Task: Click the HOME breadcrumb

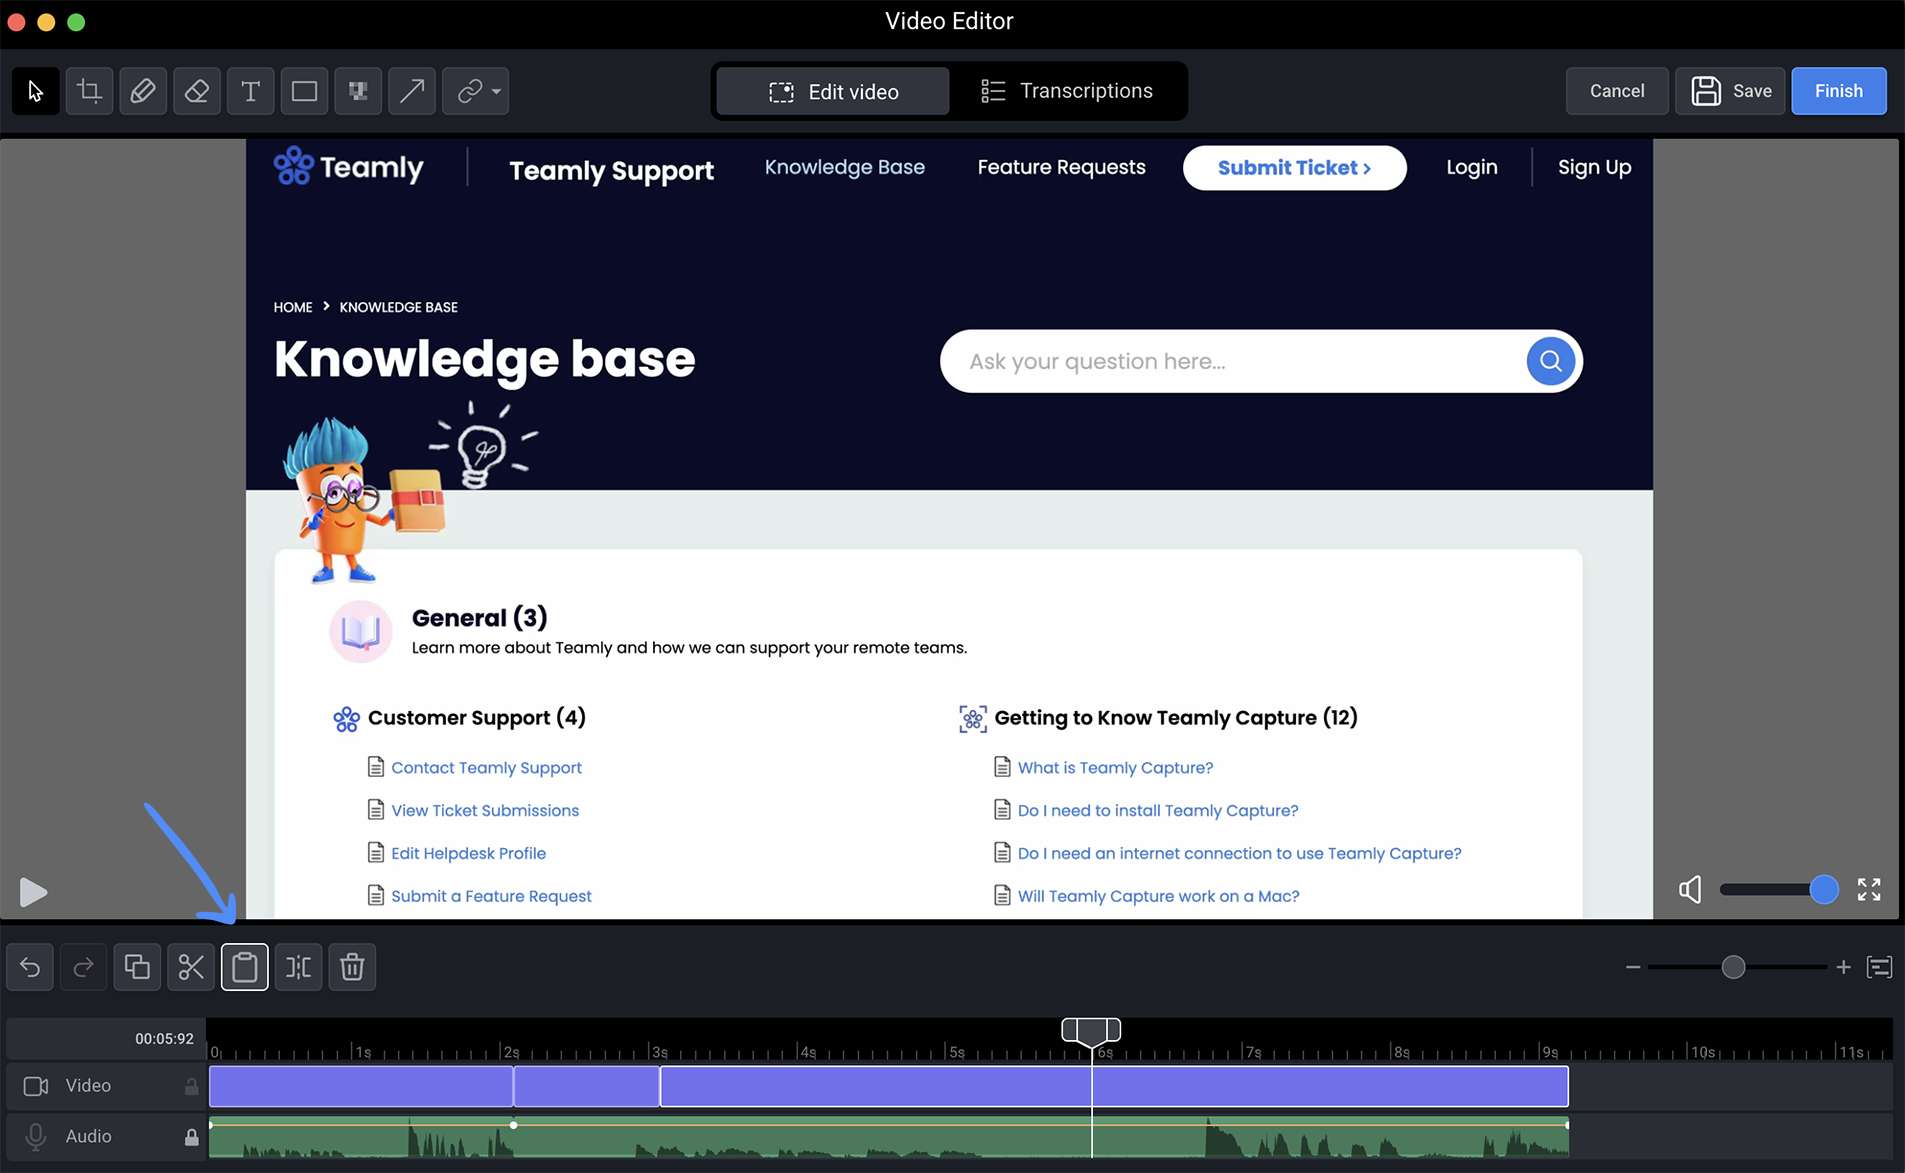Action: click(293, 307)
